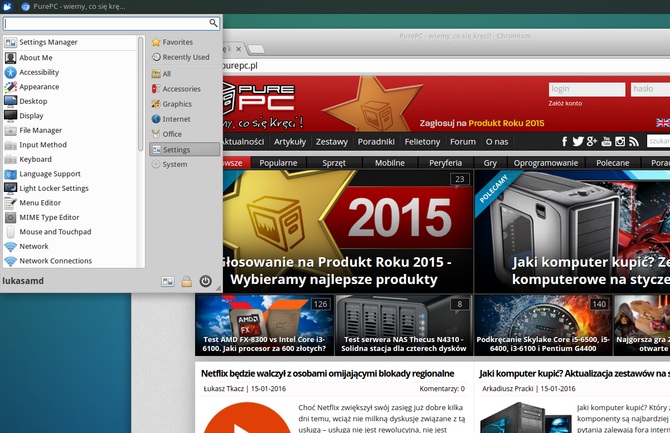Open Mouse and Touchpad settings

click(x=70, y=232)
